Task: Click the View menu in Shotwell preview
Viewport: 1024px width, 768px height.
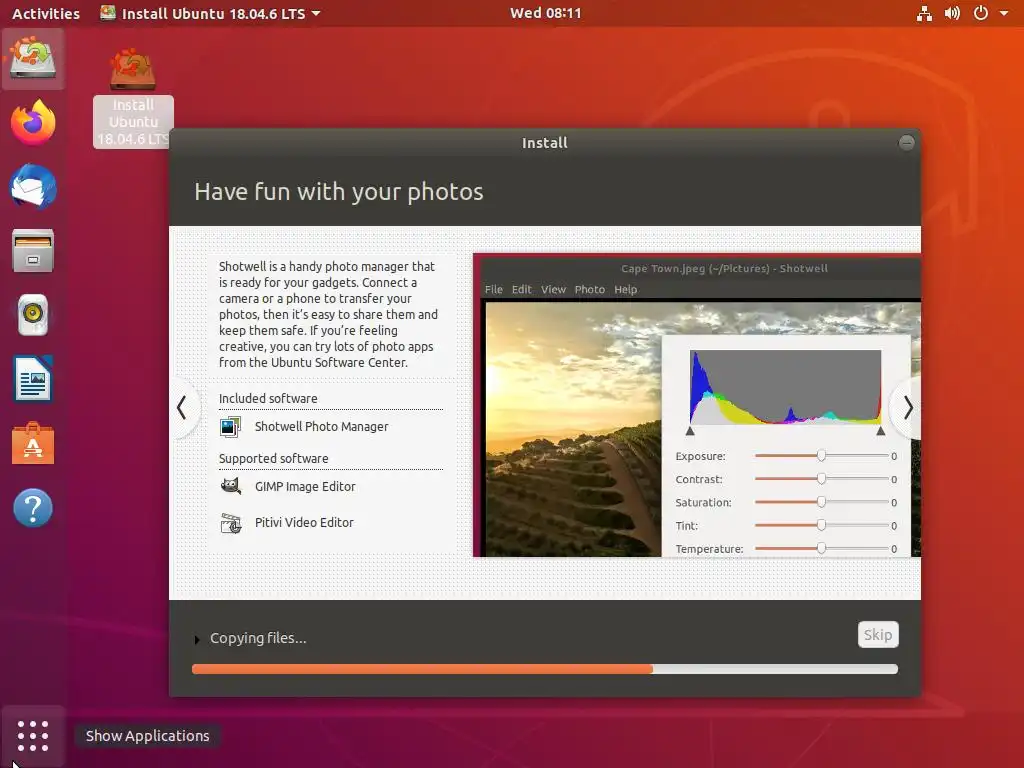Action: [x=553, y=289]
